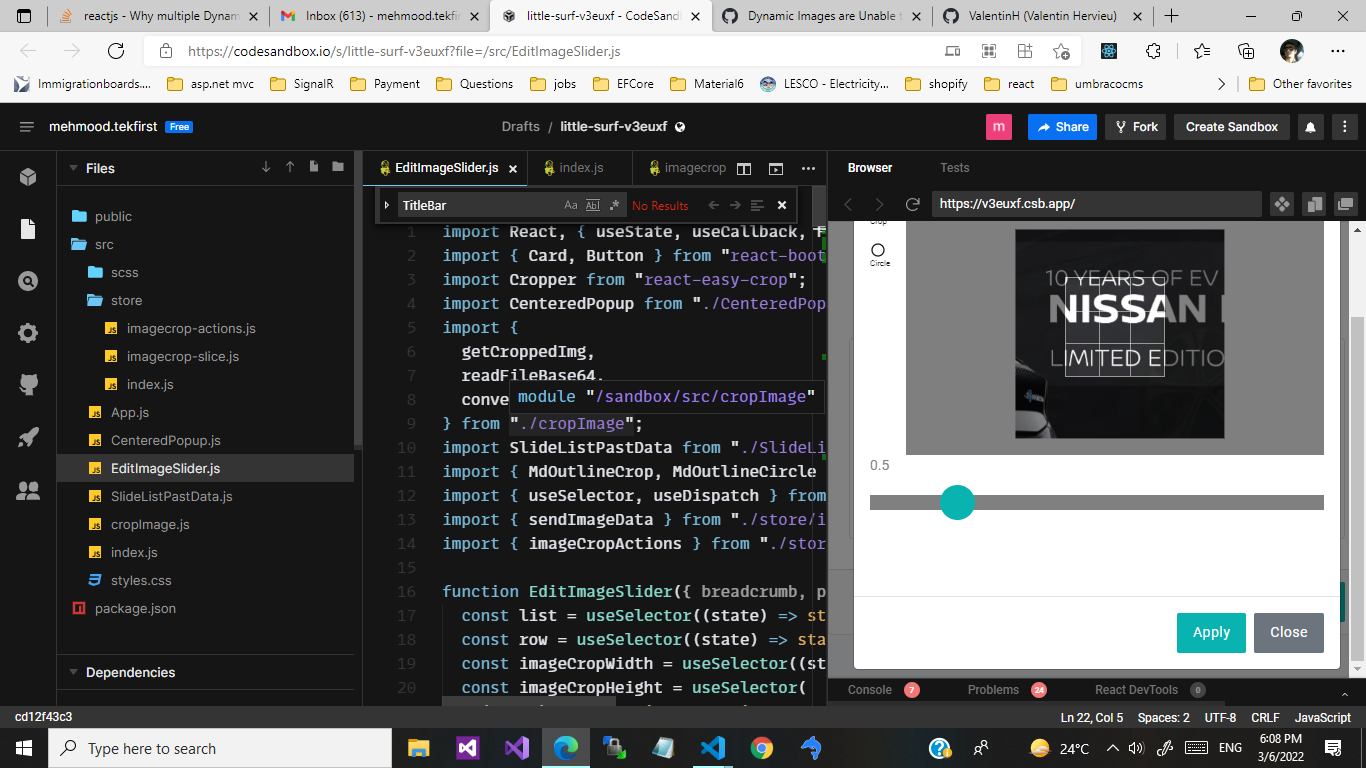Click the open preview pane icon

(775, 168)
